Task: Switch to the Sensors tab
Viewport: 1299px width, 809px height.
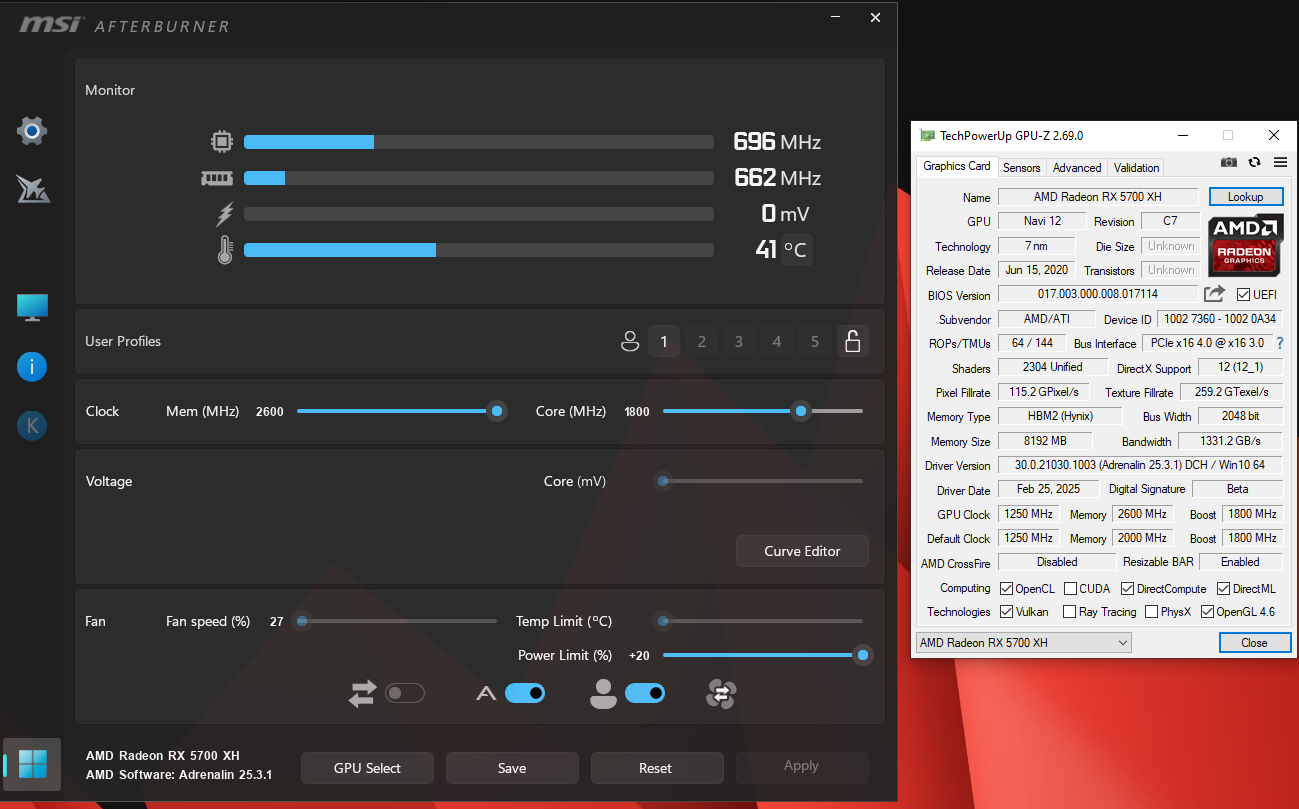Action: point(1022,168)
